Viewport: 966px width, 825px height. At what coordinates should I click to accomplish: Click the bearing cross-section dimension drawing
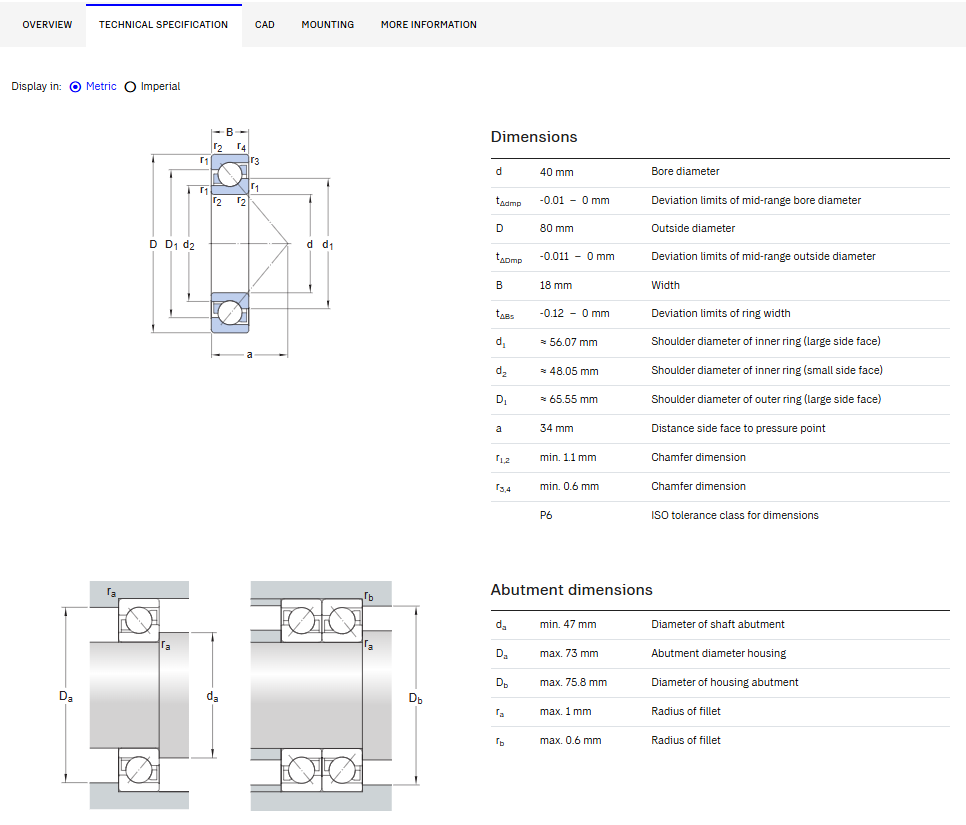click(x=242, y=243)
